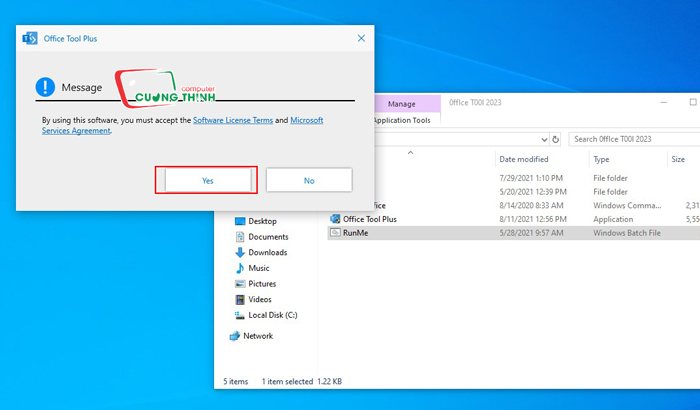This screenshot has height=410, width=700.
Task: Click the Network icon in sidebar
Action: [235, 336]
